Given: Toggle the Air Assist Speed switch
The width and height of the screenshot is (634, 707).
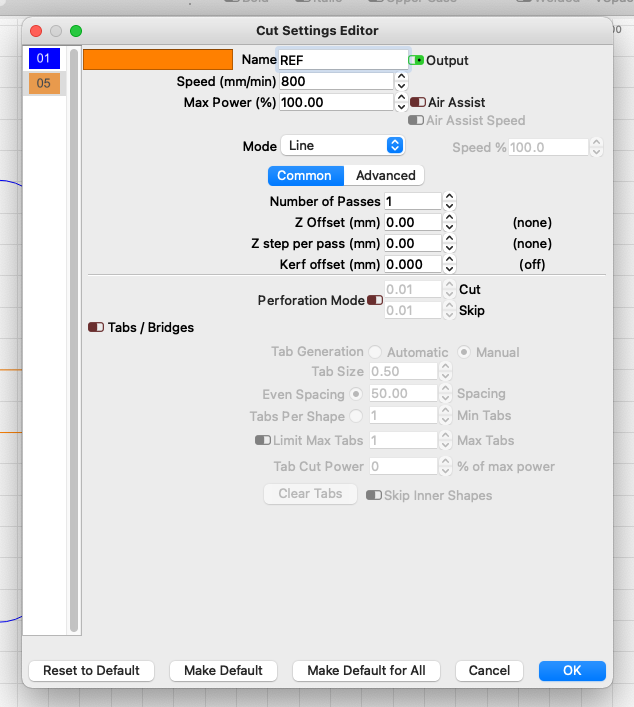Looking at the screenshot, I should [416, 120].
